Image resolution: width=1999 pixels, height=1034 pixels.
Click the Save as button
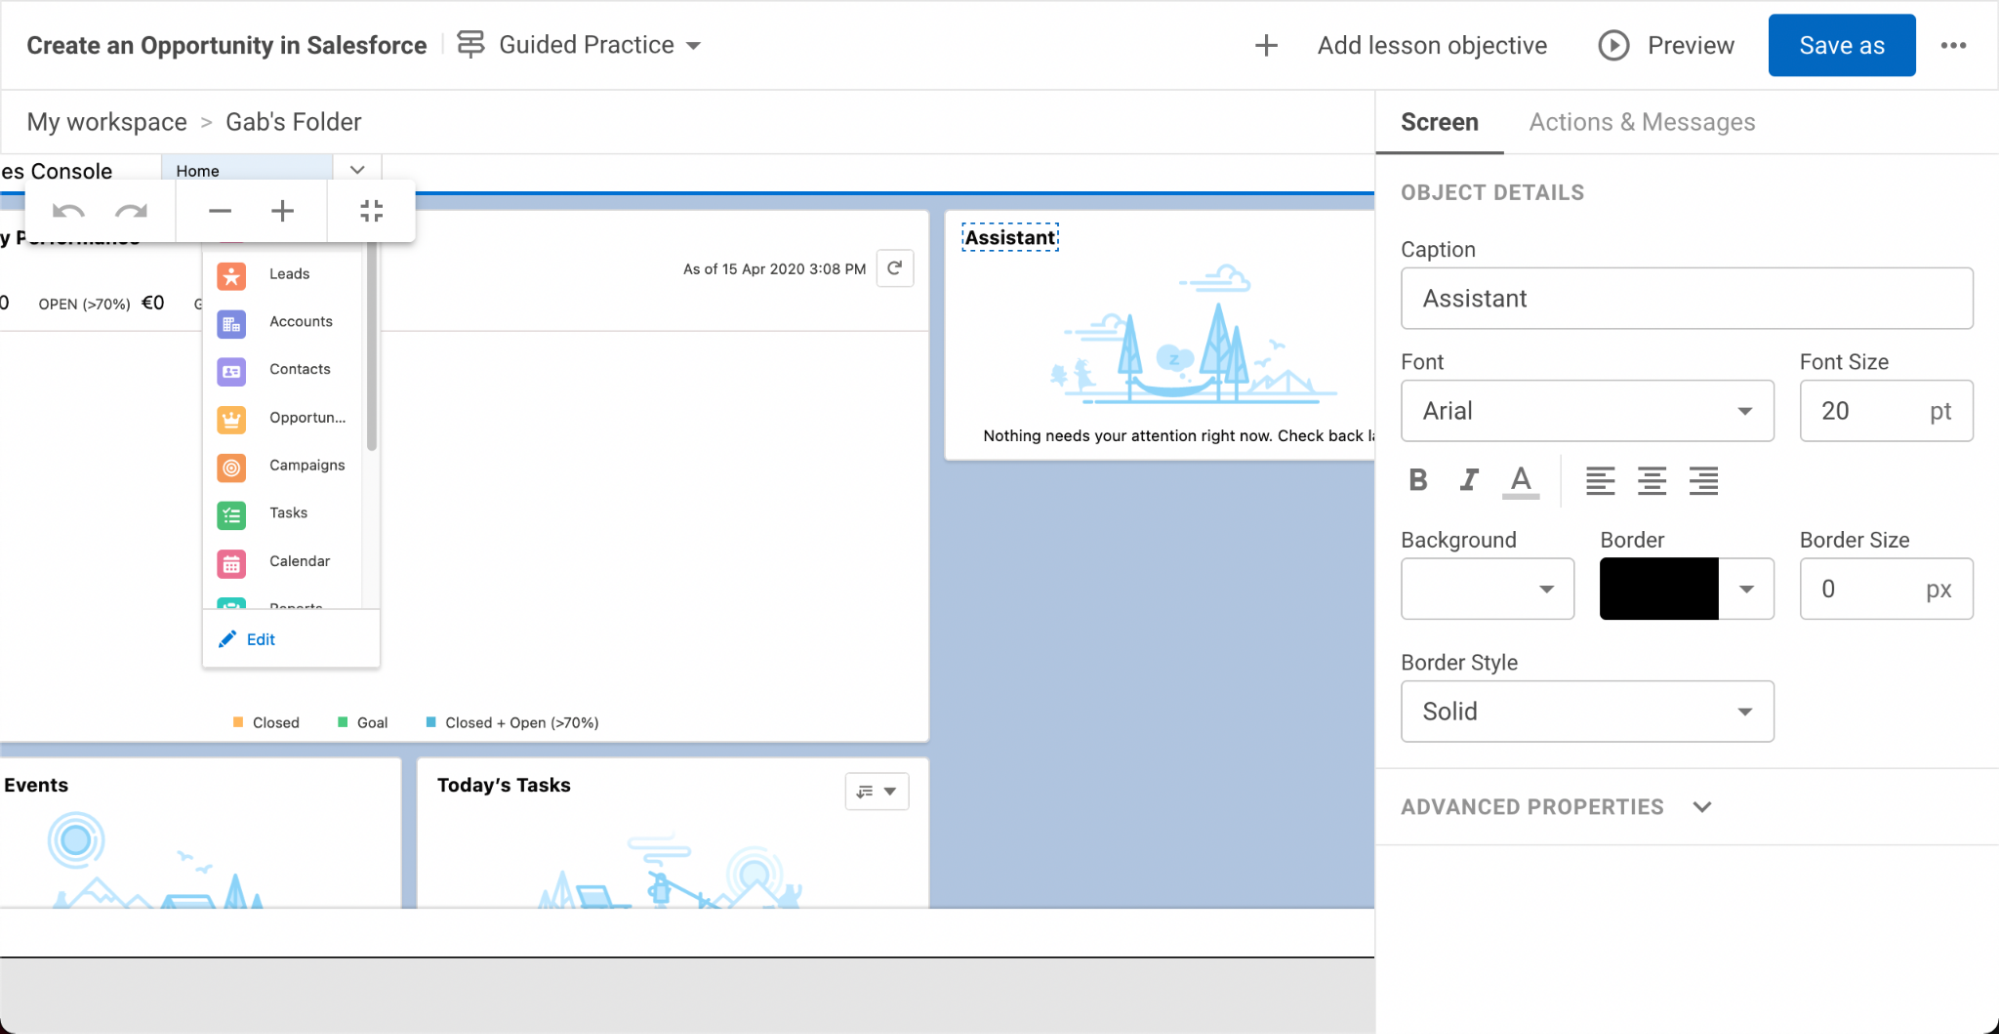point(1841,45)
